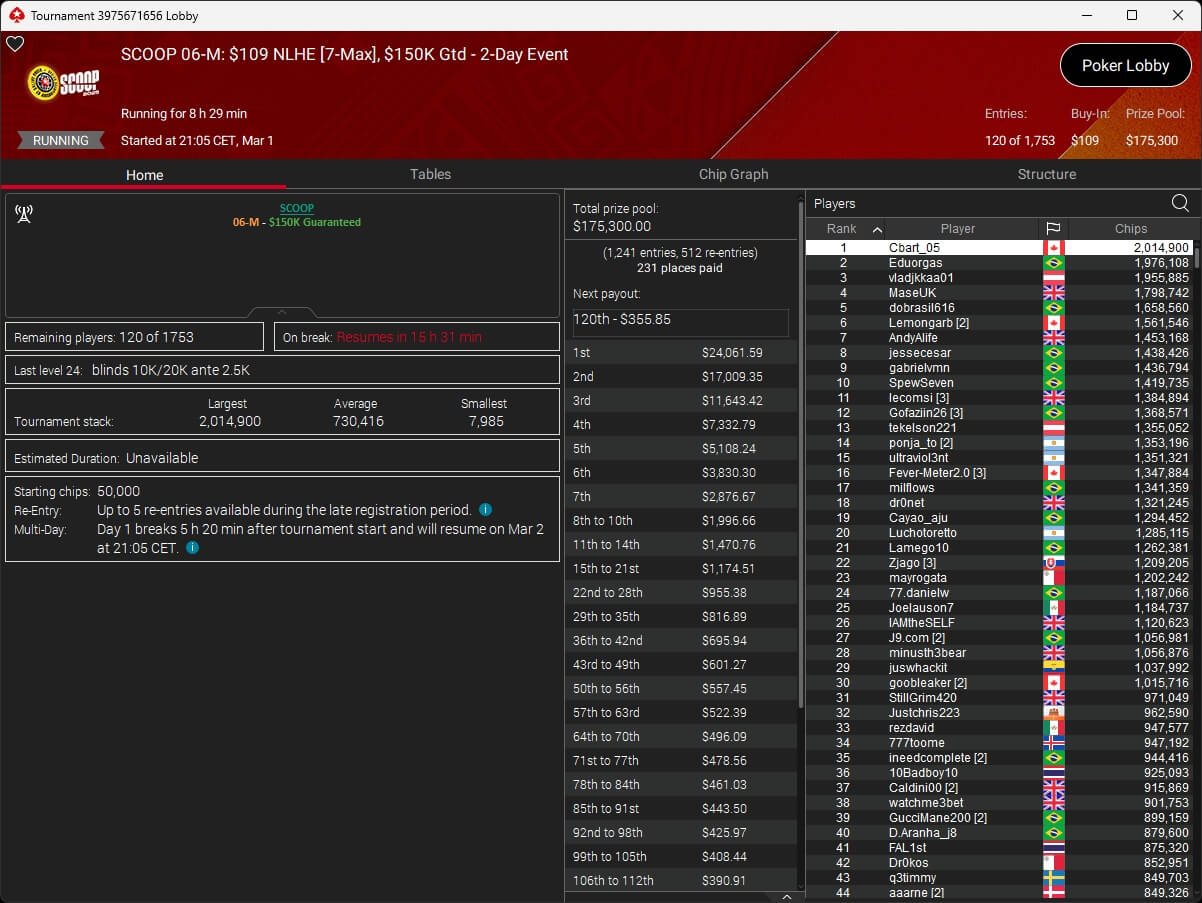The image size is (1202, 903).
Task: Expand payouts list with bottom chevron
Action: pos(786,897)
